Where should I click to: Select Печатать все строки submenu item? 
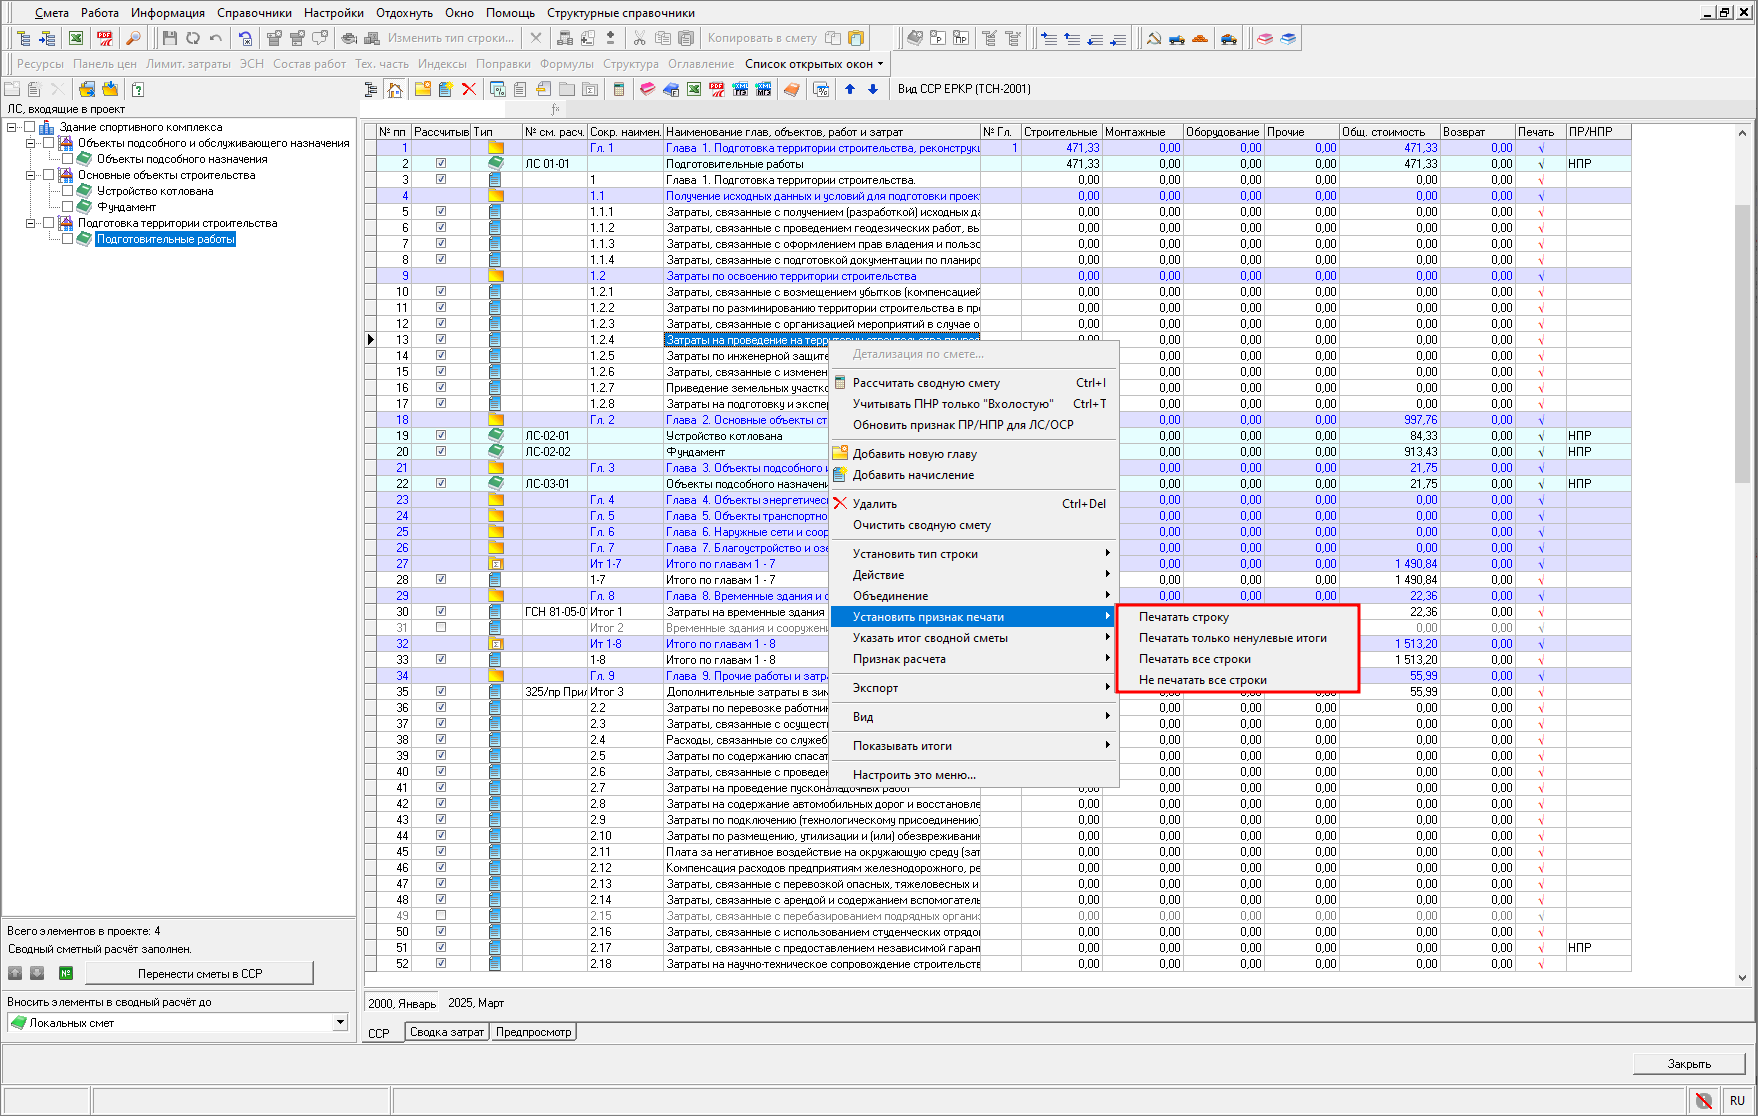point(1194,659)
